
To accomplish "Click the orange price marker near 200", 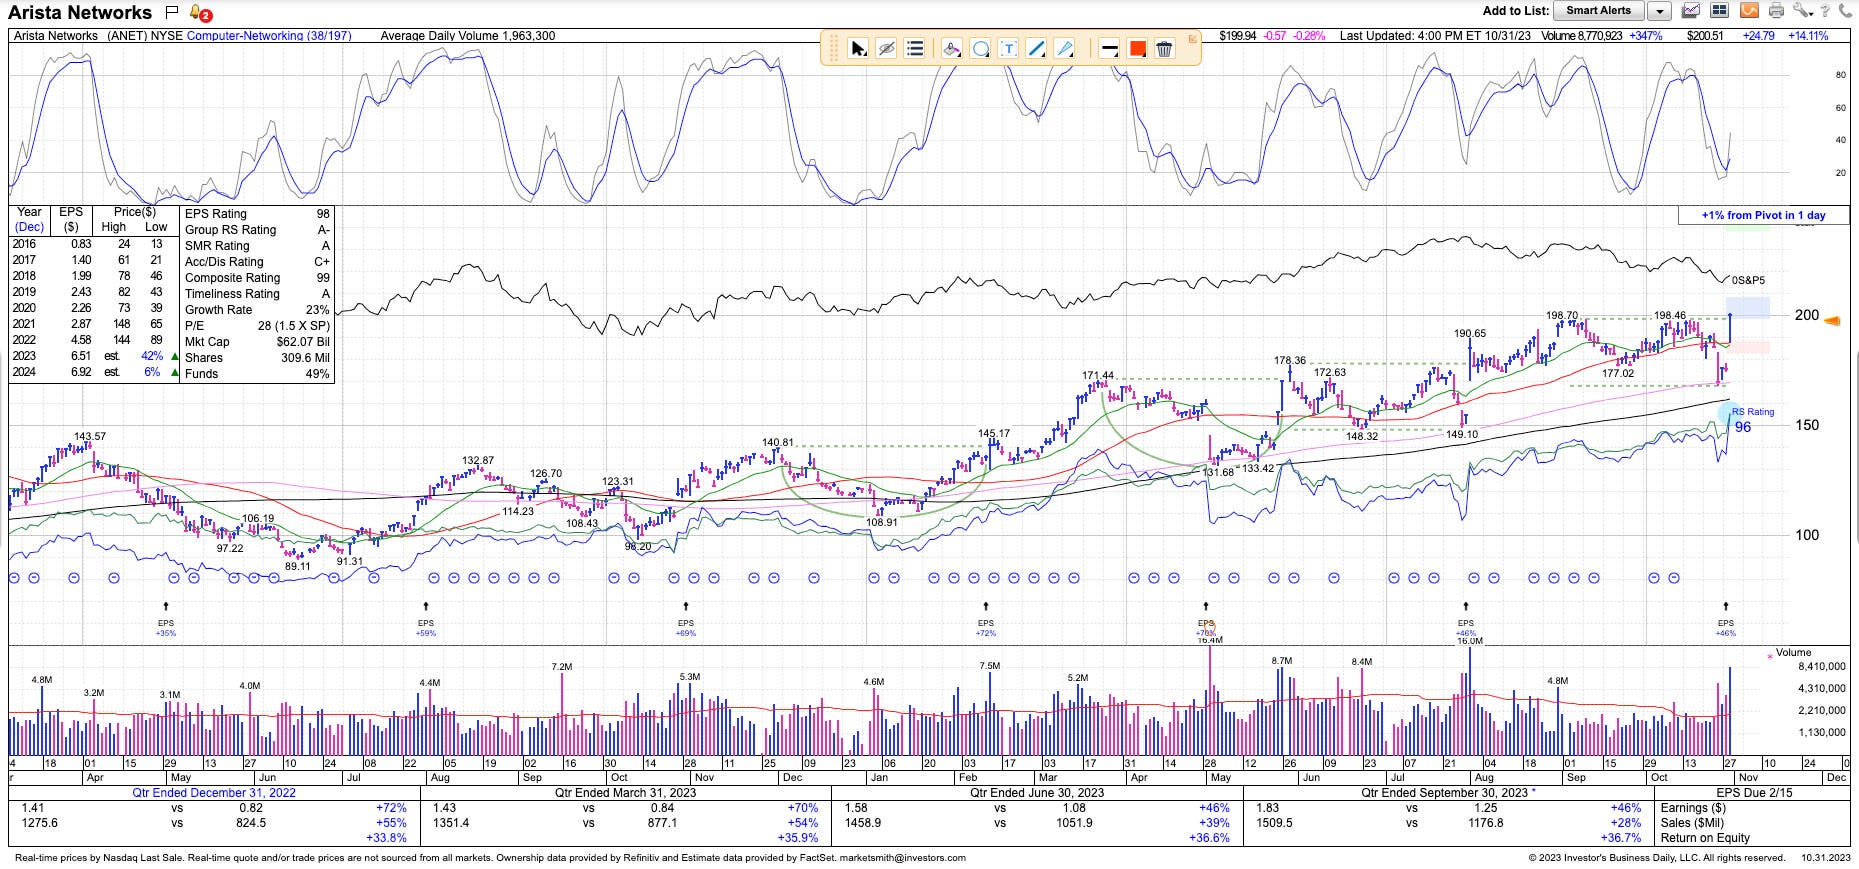I will tap(1832, 321).
